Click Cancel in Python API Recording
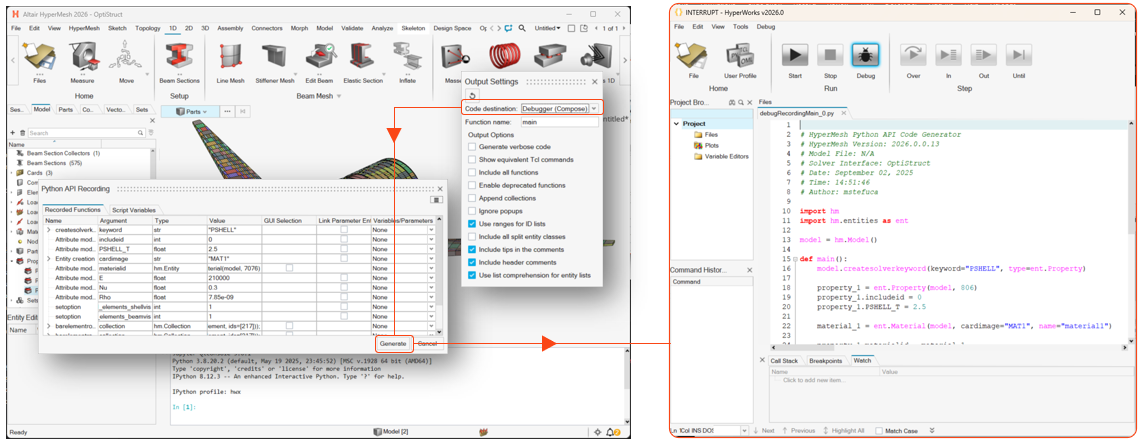This screenshot has width=1144, height=444. point(427,343)
